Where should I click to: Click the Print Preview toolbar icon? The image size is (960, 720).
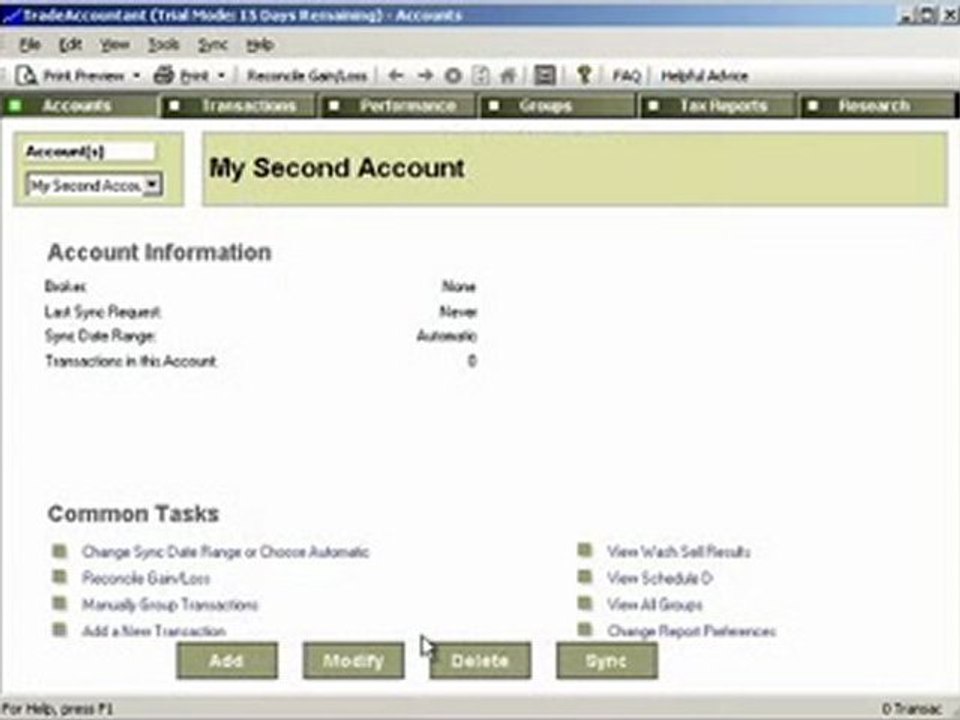(26, 75)
